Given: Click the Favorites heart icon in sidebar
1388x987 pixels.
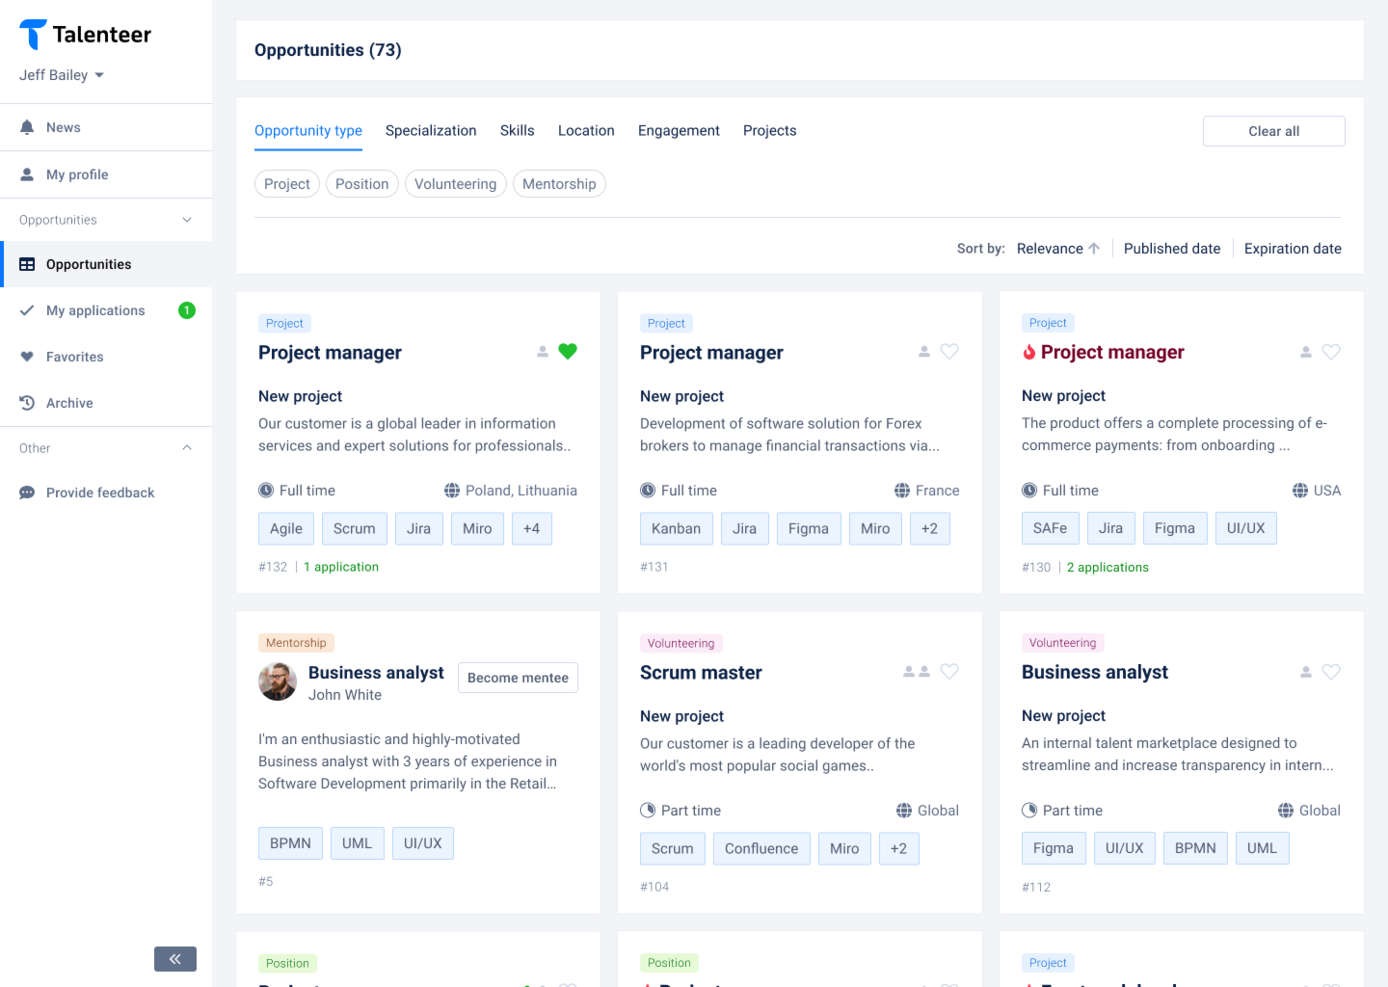Looking at the screenshot, I should point(27,357).
